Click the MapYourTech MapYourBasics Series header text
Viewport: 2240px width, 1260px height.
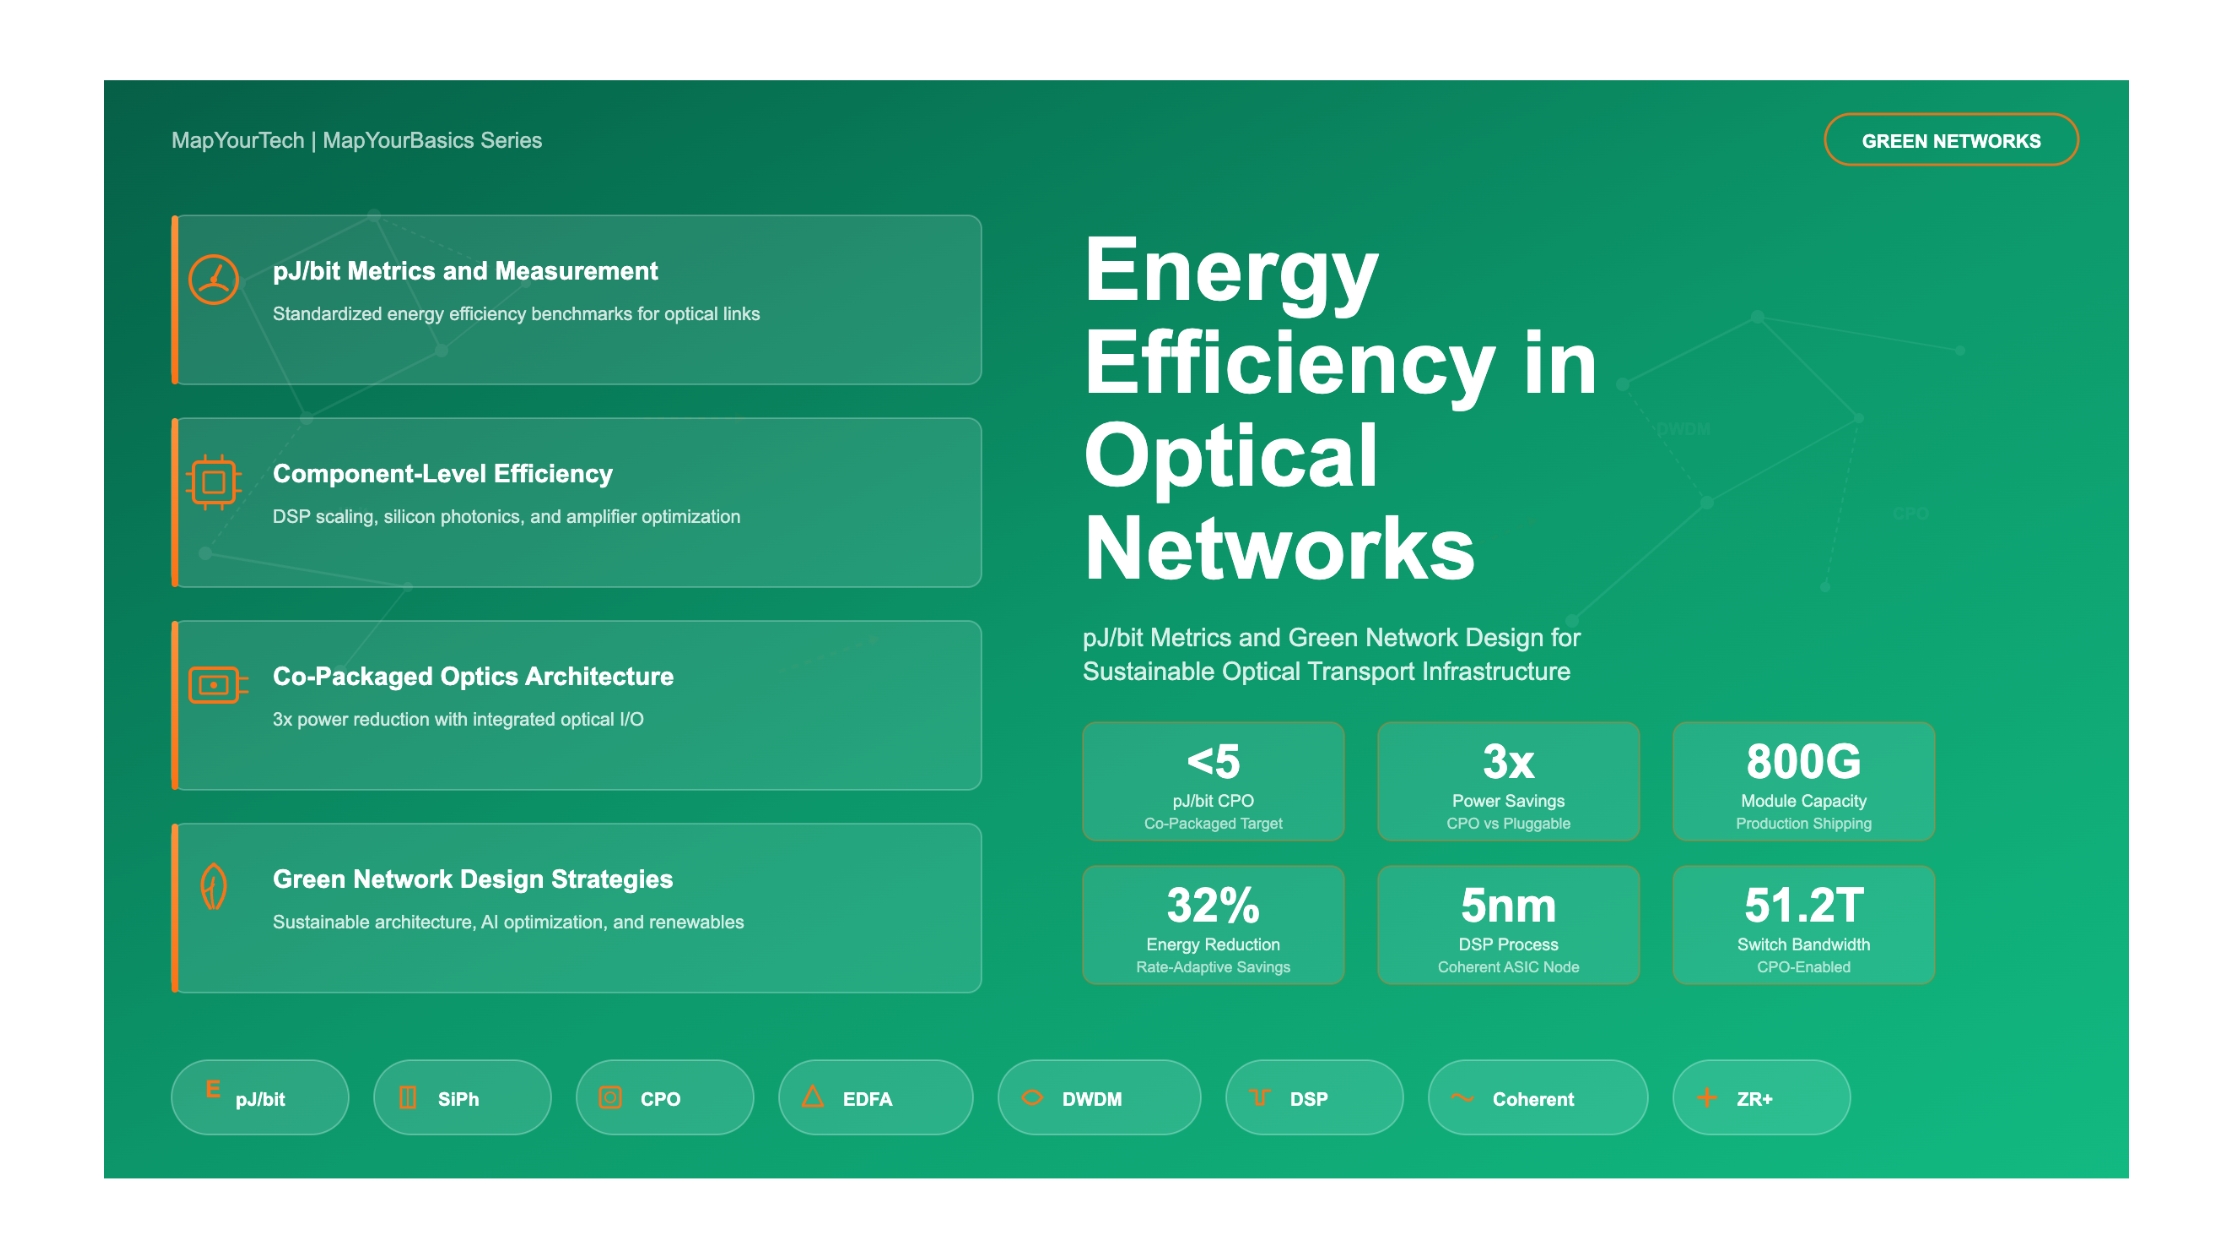click(357, 141)
